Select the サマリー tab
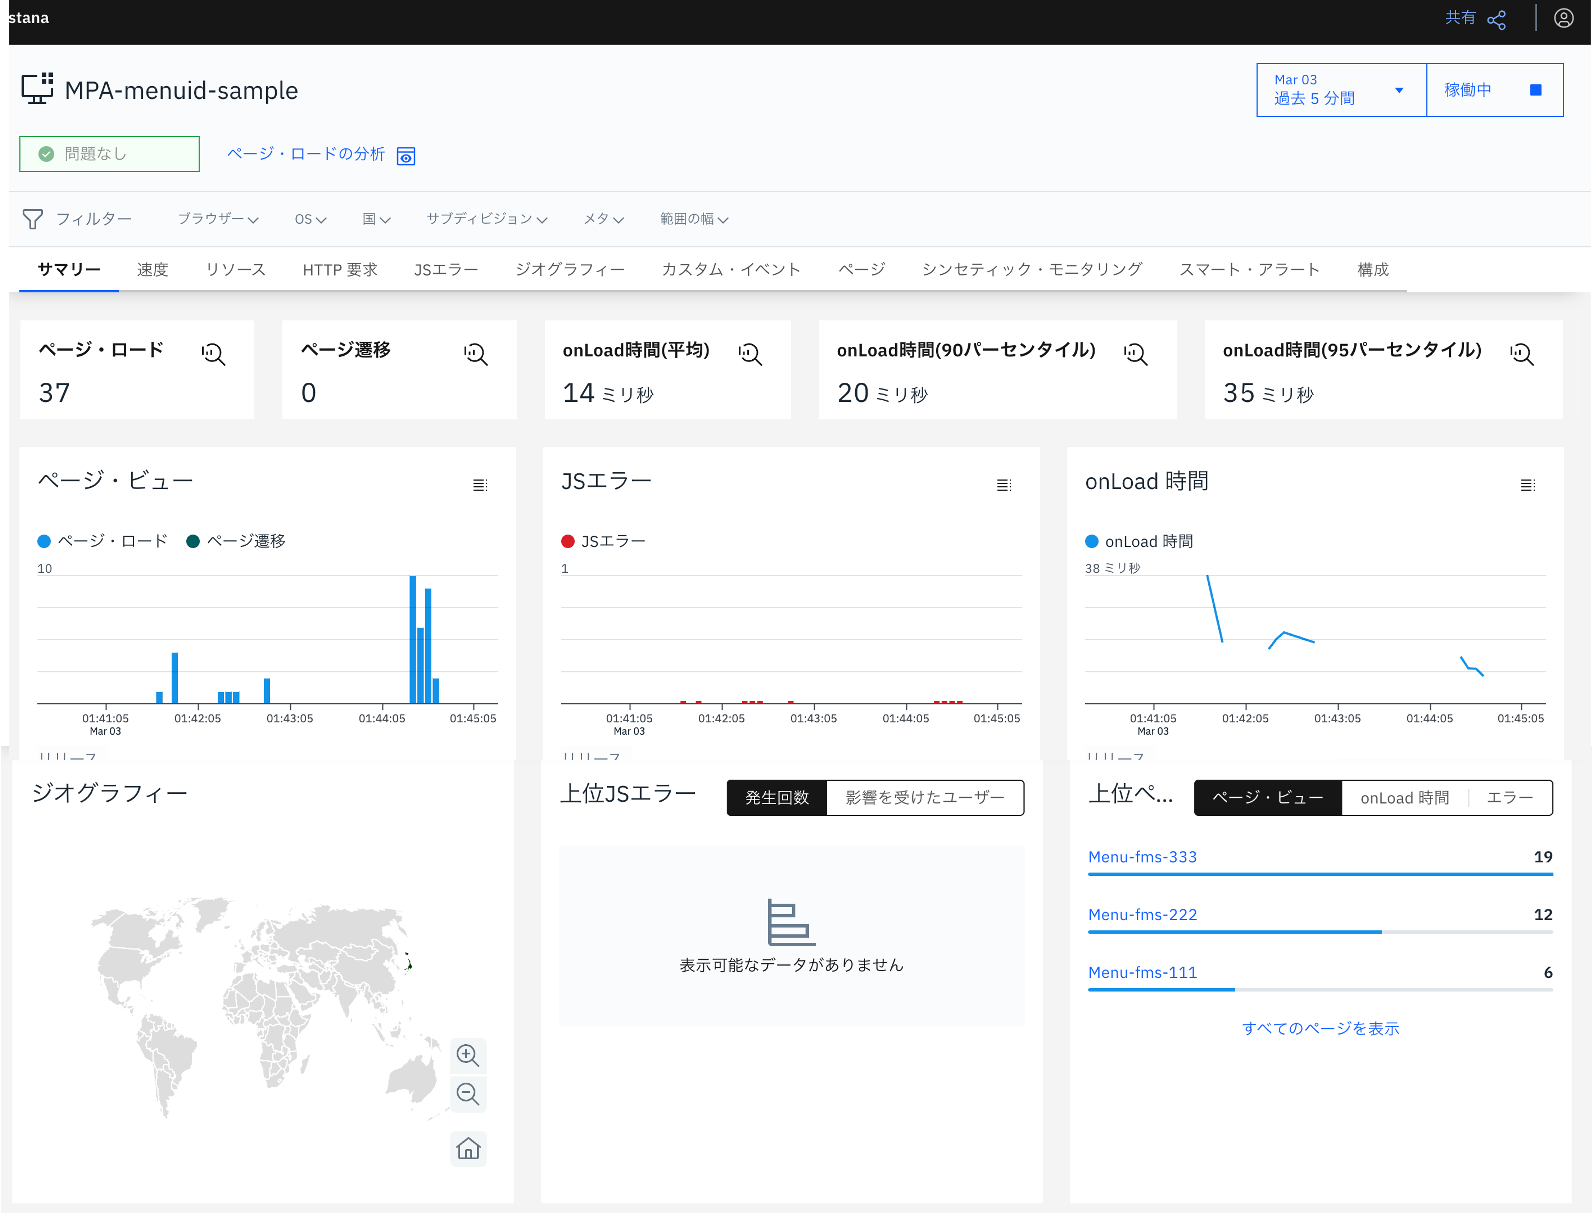Image resolution: width=1592 pixels, height=1214 pixels. [69, 270]
